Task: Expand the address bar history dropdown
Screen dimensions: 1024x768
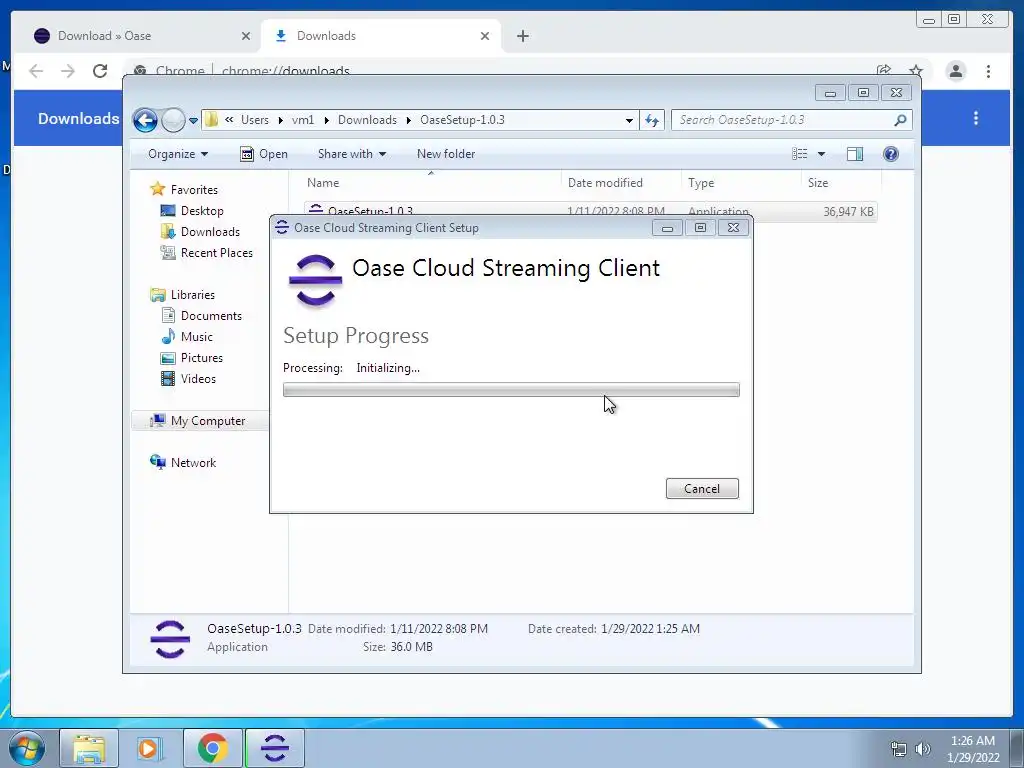Action: point(629,120)
